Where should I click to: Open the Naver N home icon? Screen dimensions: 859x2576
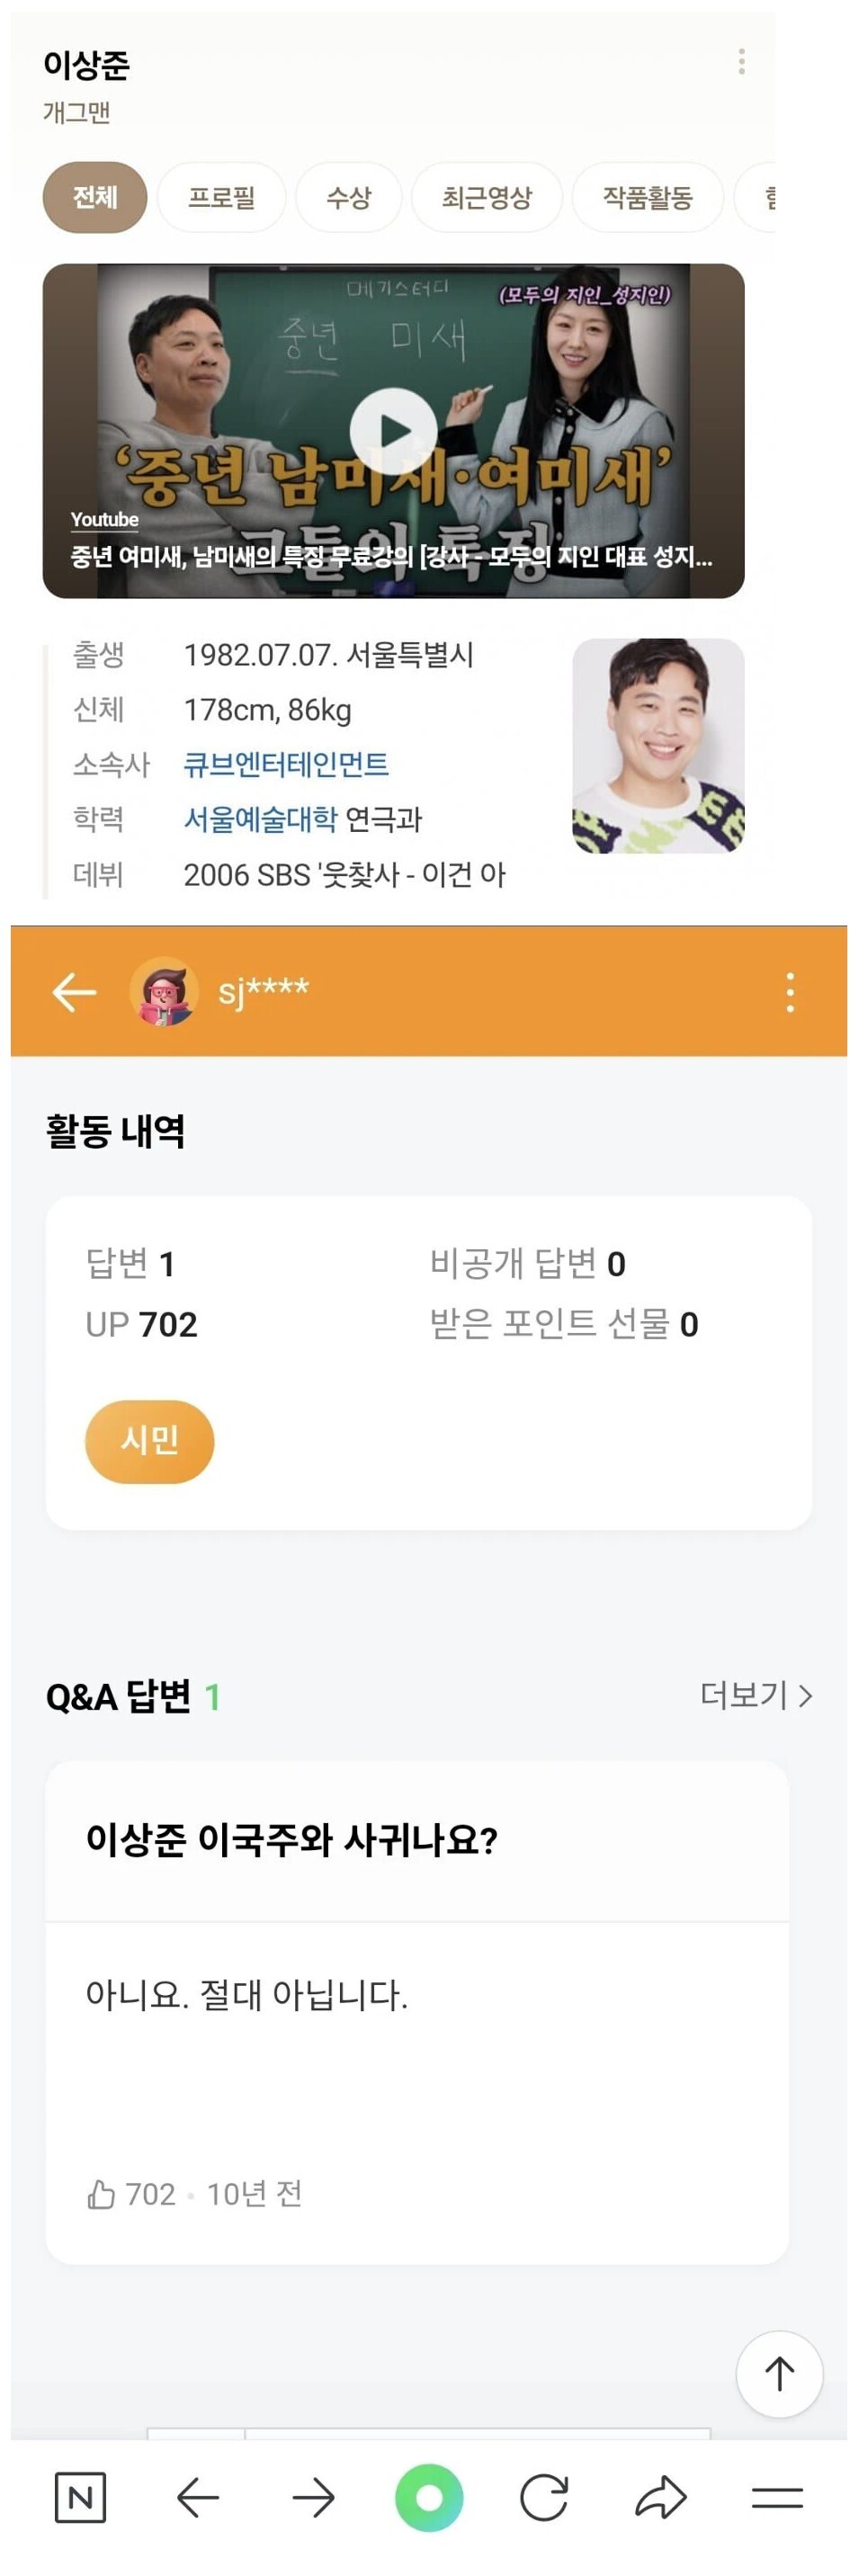pyautogui.click(x=80, y=2498)
